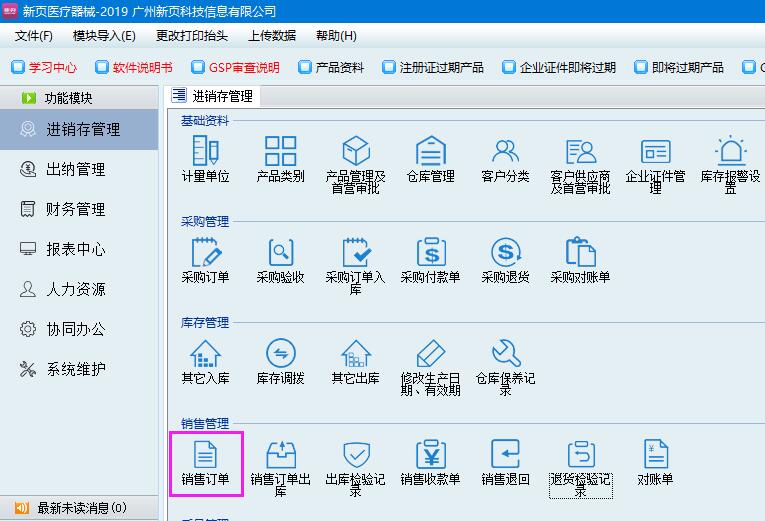Open the 文件(F) menu
Viewport: 765px width, 521px height.
[34, 36]
